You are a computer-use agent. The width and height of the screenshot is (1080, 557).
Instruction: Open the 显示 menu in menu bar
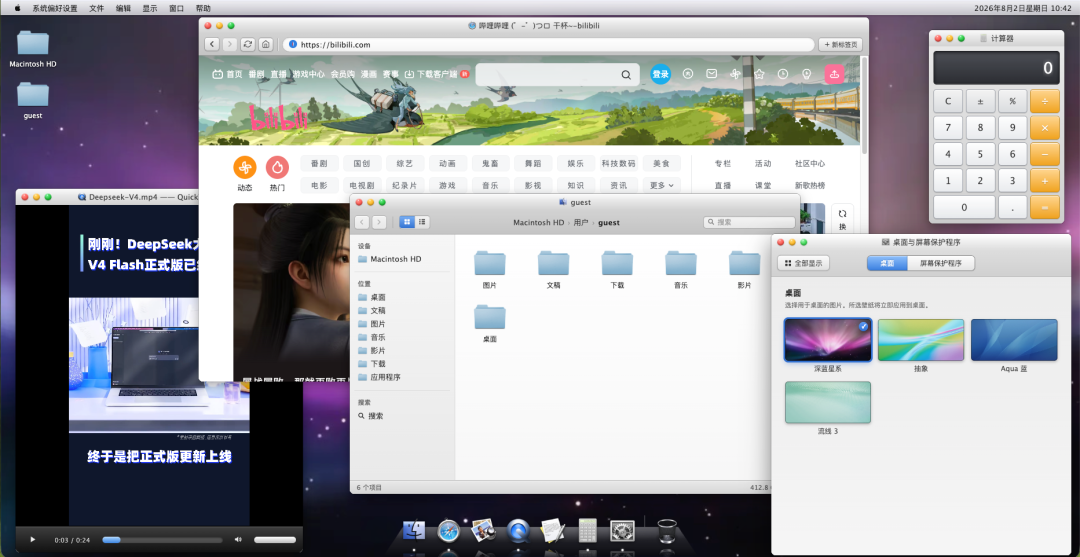pos(149,8)
